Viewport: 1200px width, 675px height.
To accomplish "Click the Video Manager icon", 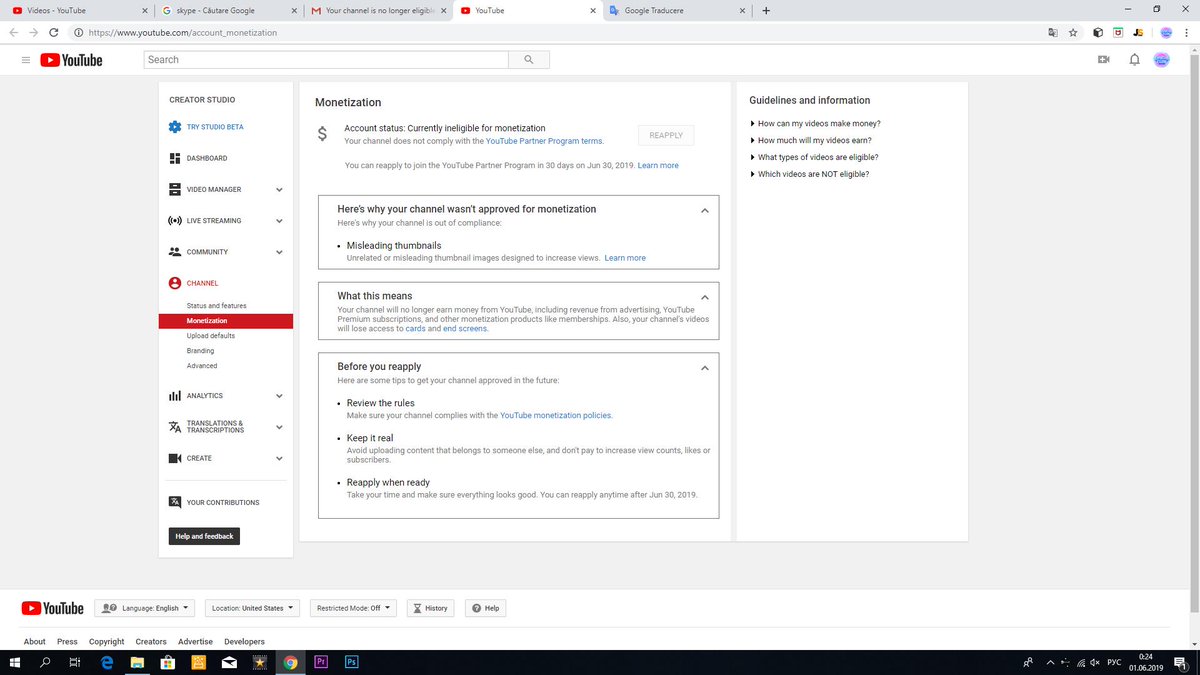I will 175,189.
